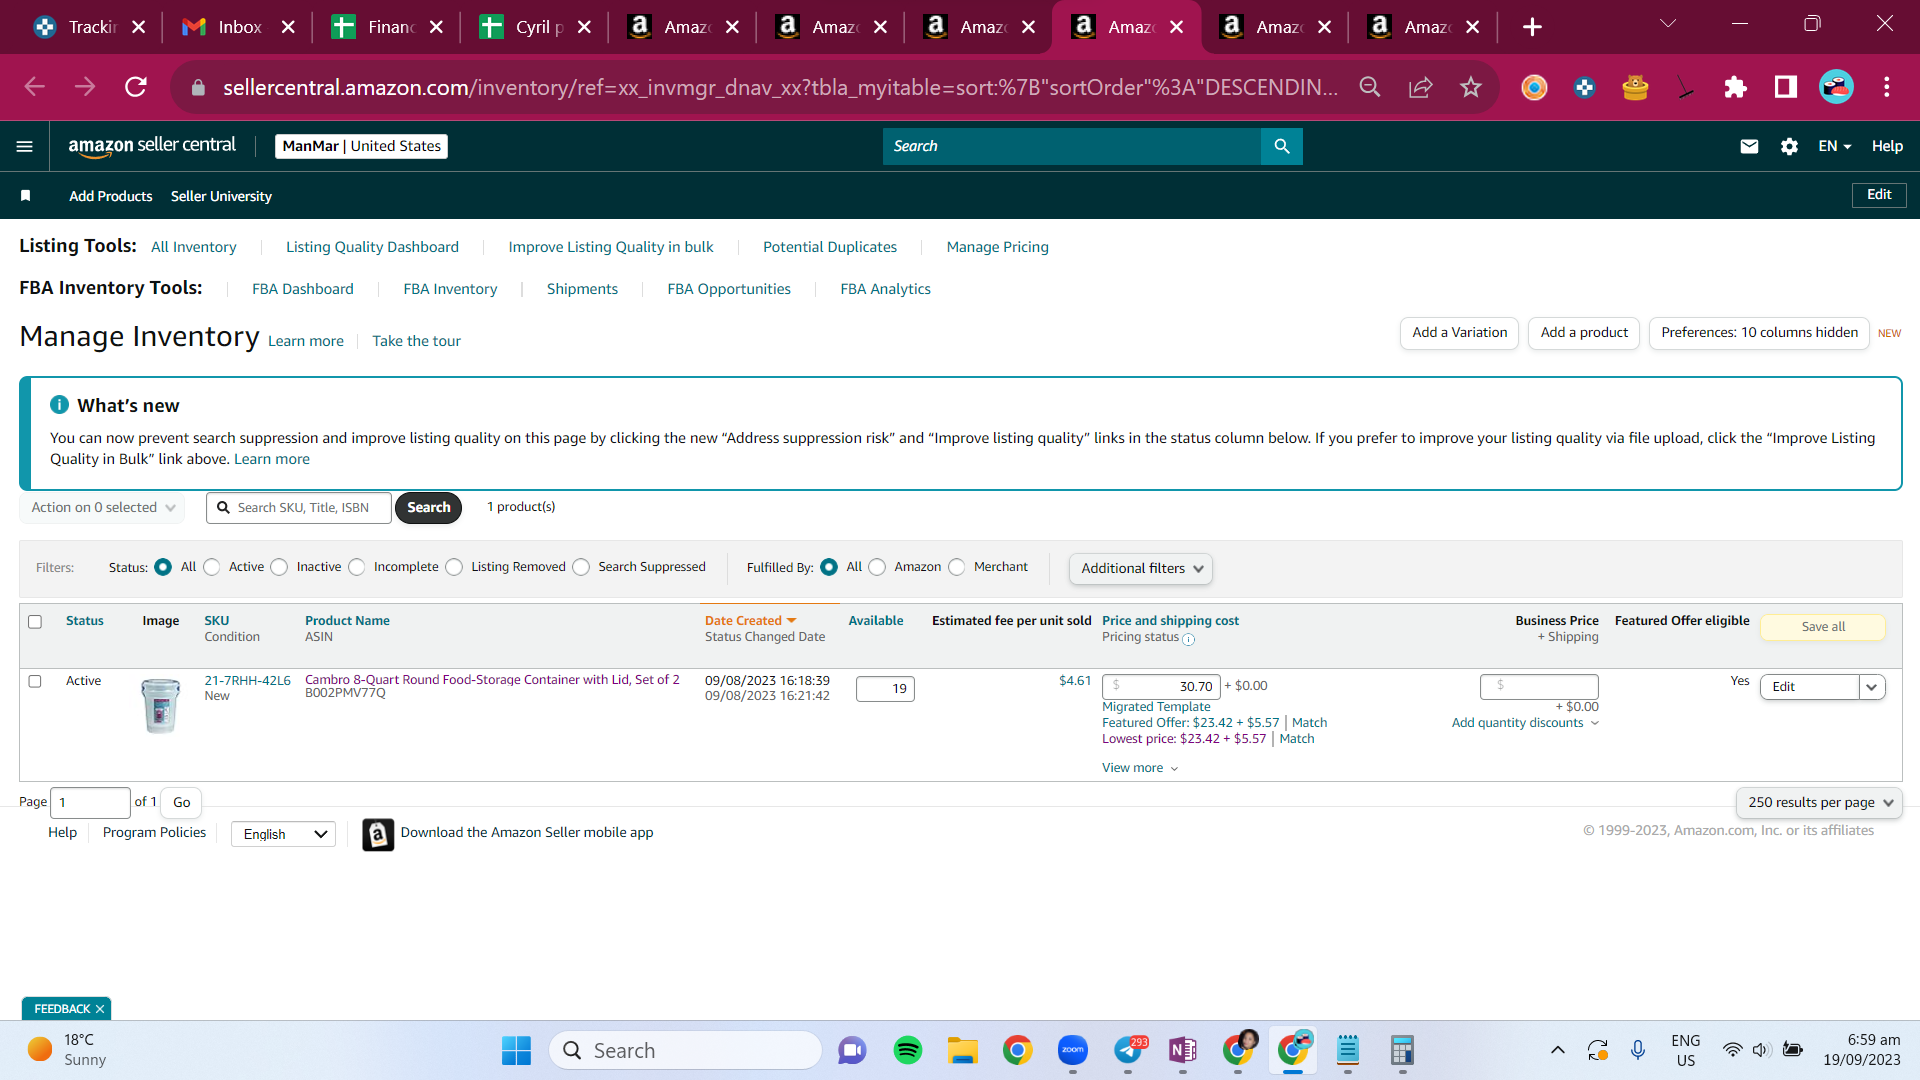Click the bookmark icon beside Add Products
The height and width of the screenshot is (1080, 1920).
click(x=26, y=196)
